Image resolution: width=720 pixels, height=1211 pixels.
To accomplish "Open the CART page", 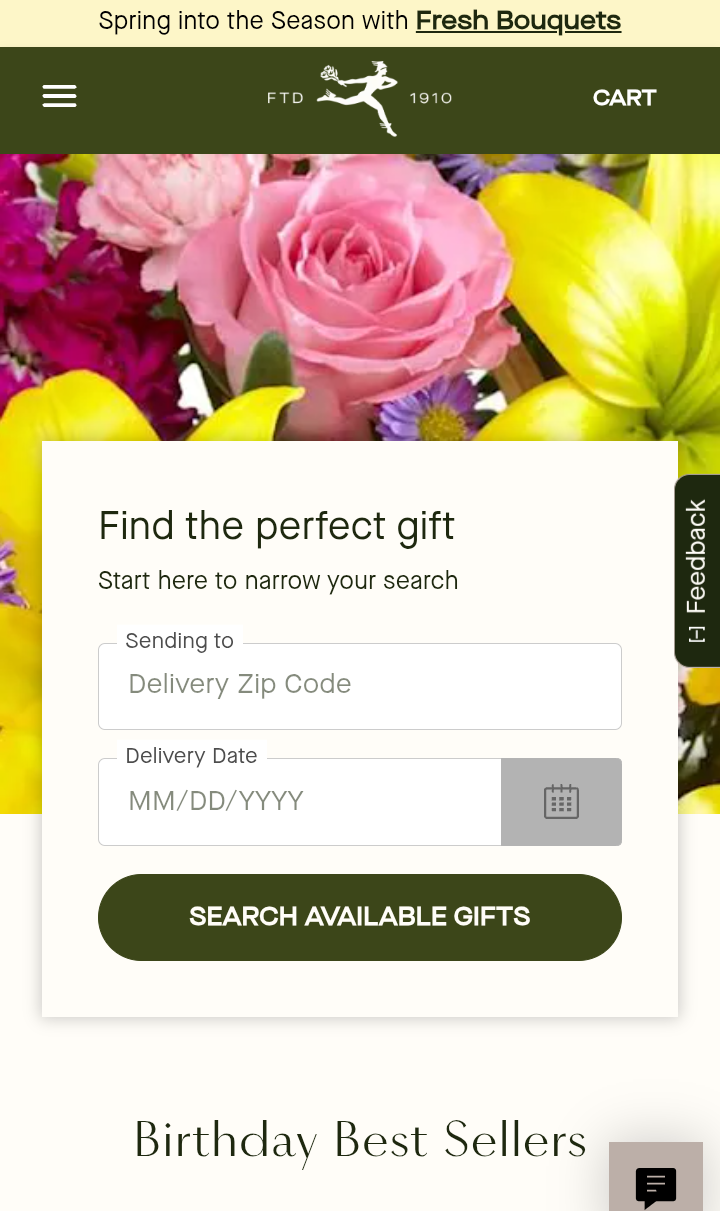I will [624, 98].
